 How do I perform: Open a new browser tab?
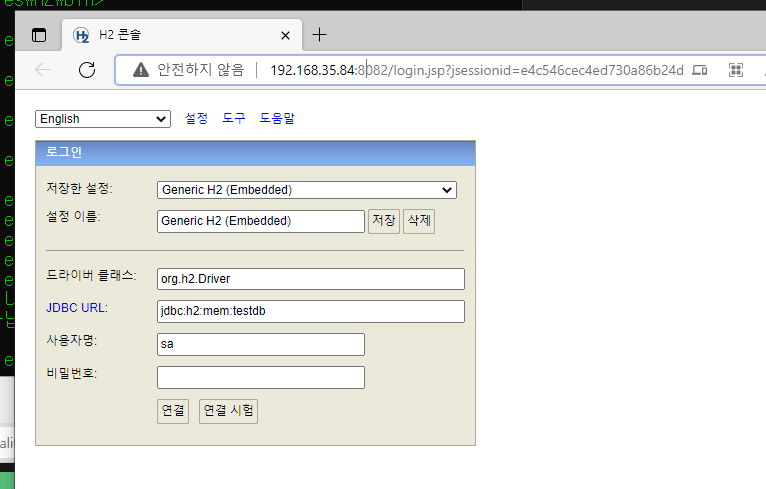(320, 35)
